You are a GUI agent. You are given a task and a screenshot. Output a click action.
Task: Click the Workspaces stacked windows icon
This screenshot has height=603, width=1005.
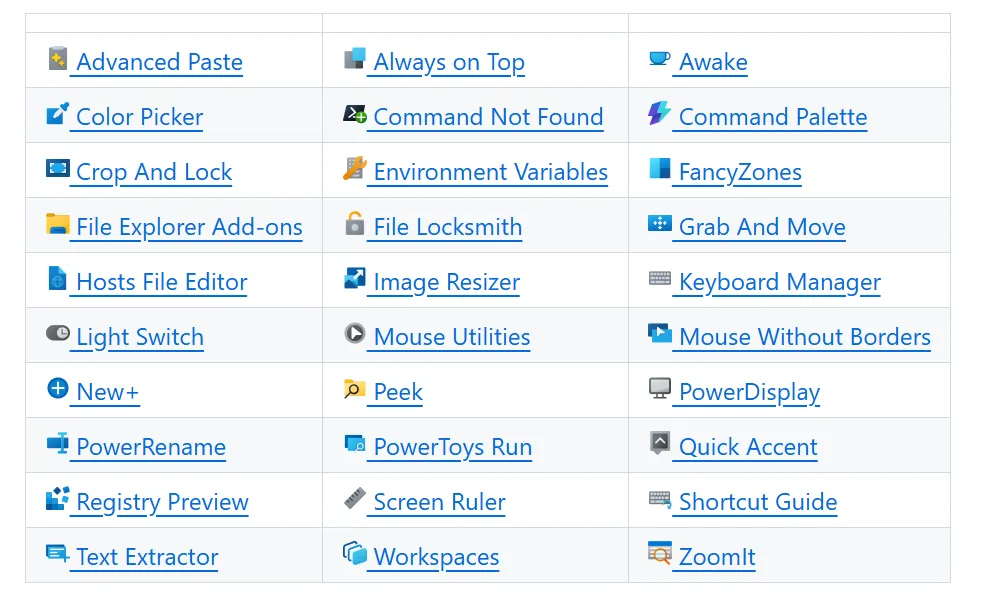pos(354,553)
